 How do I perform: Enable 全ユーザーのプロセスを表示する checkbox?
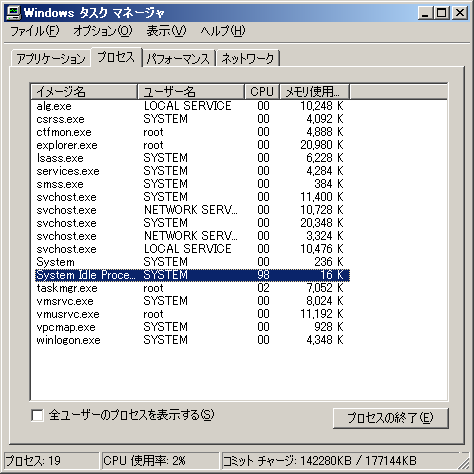(x=37, y=415)
